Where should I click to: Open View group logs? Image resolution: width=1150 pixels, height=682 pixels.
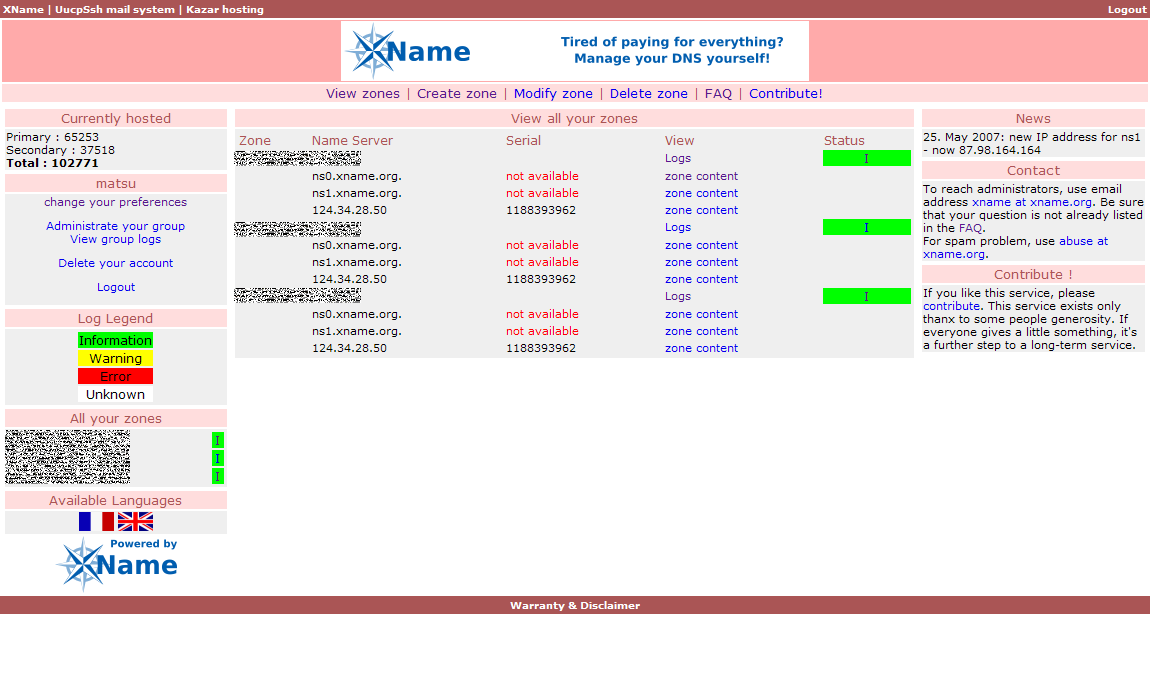[x=115, y=240]
